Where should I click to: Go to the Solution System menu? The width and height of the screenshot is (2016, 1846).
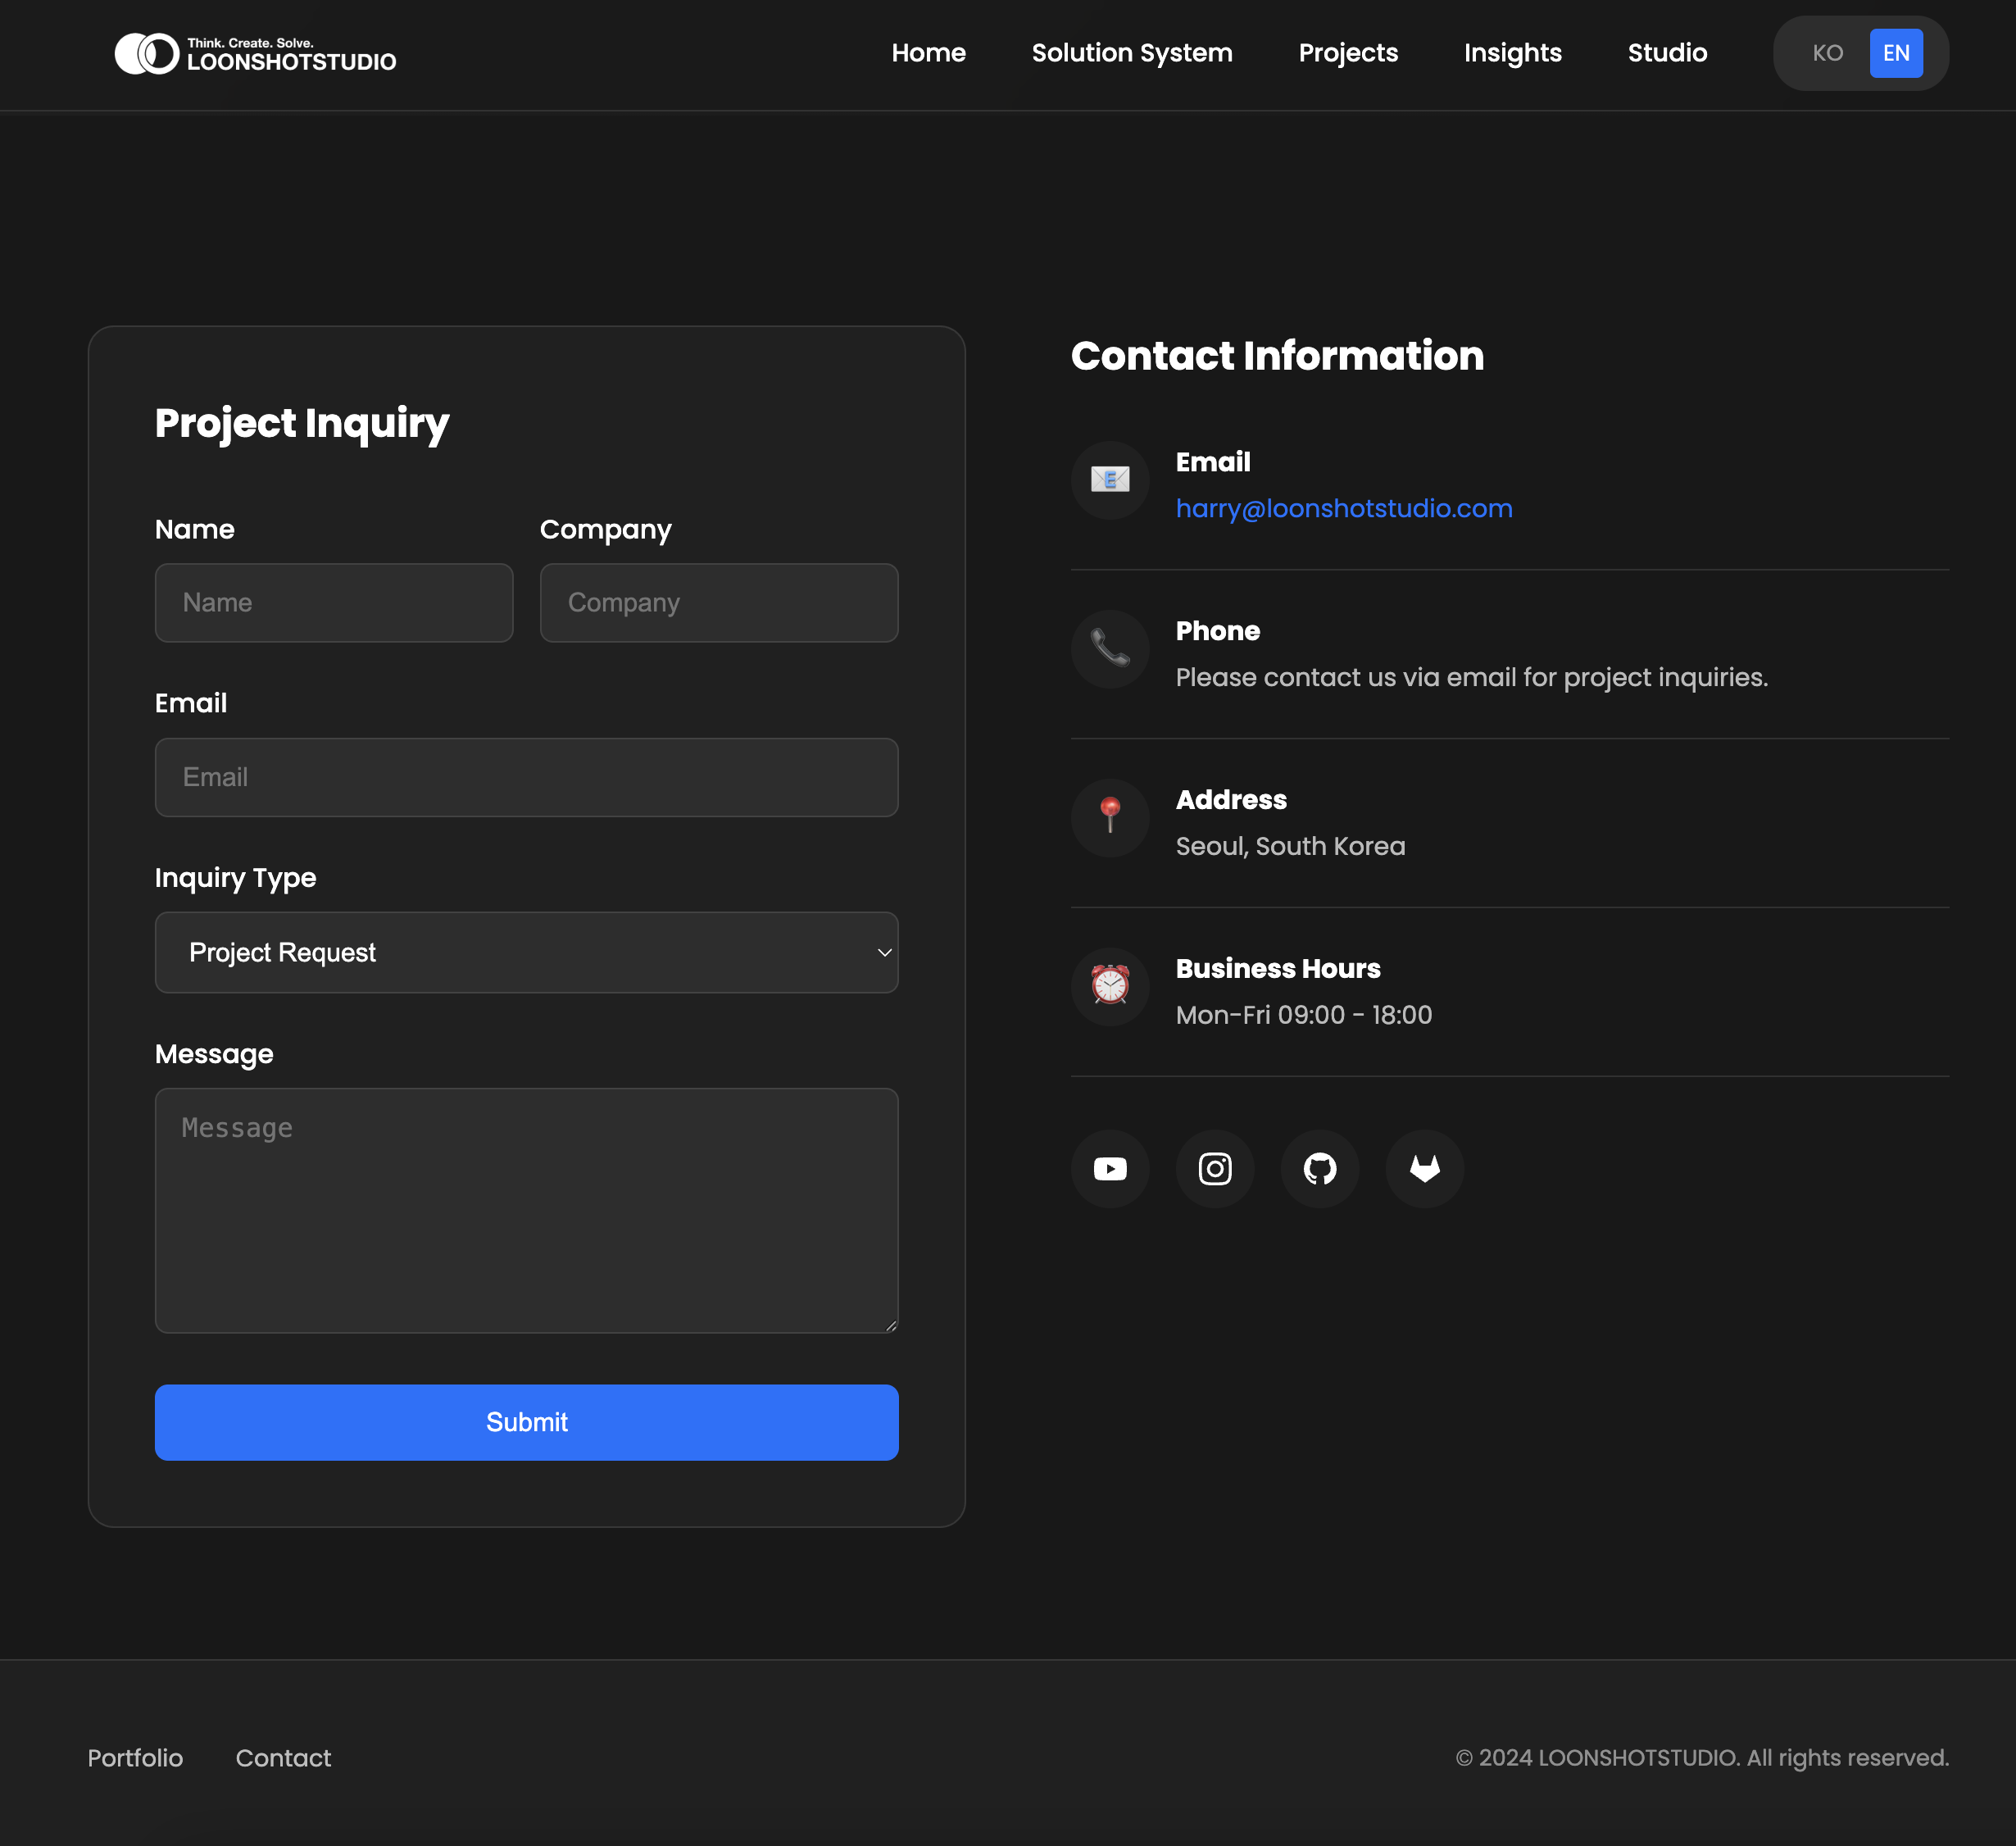(1132, 53)
